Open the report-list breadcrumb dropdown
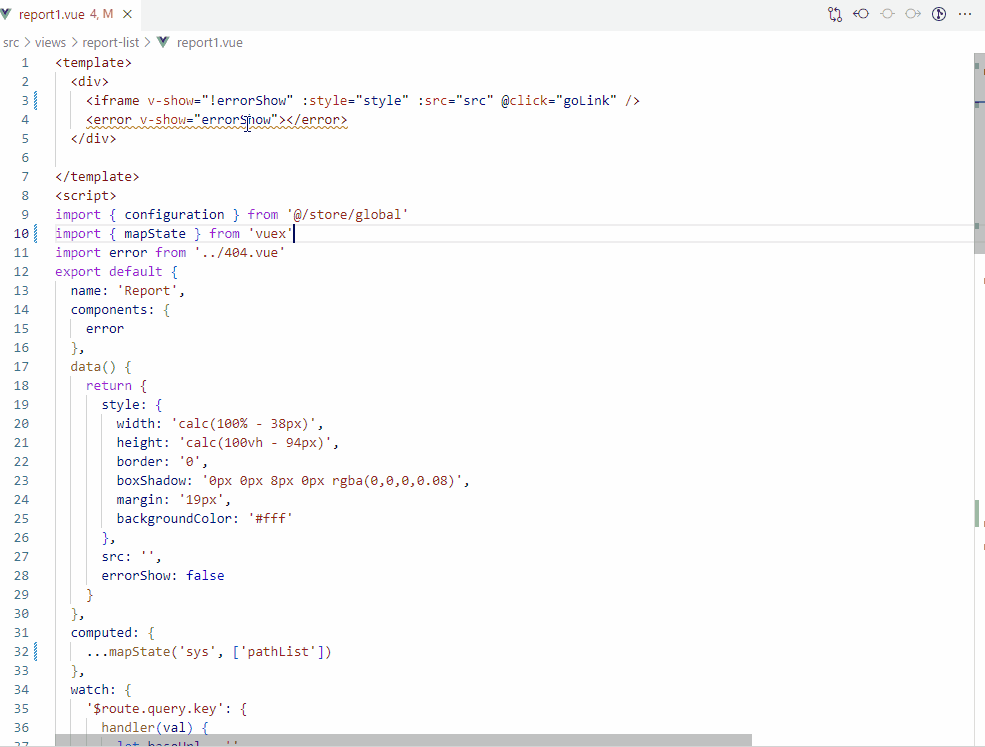Viewport: 985px width, 747px height. (110, 42)
